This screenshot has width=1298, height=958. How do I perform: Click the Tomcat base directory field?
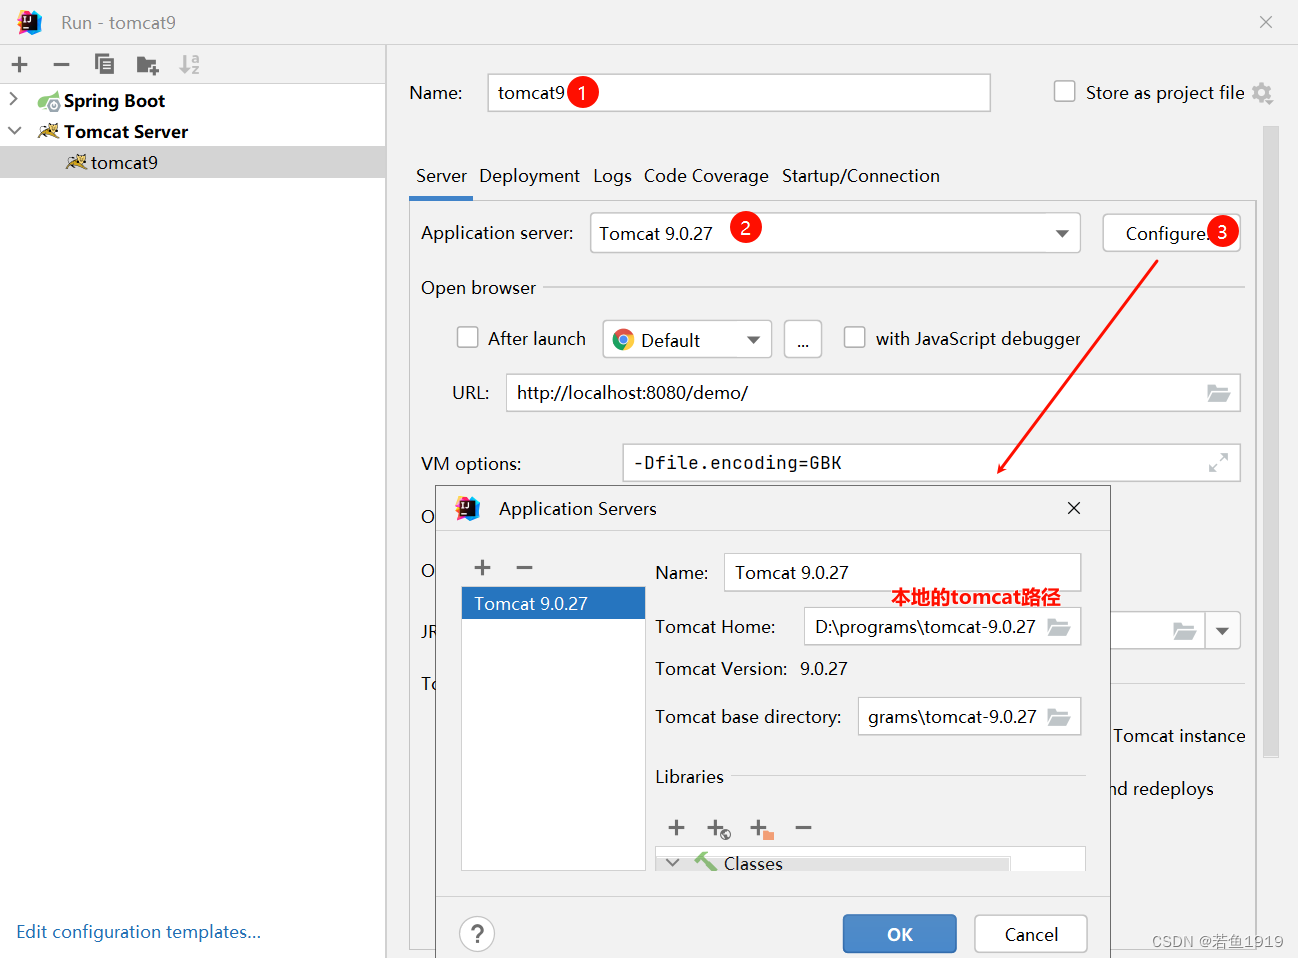(x=969, y=717)
